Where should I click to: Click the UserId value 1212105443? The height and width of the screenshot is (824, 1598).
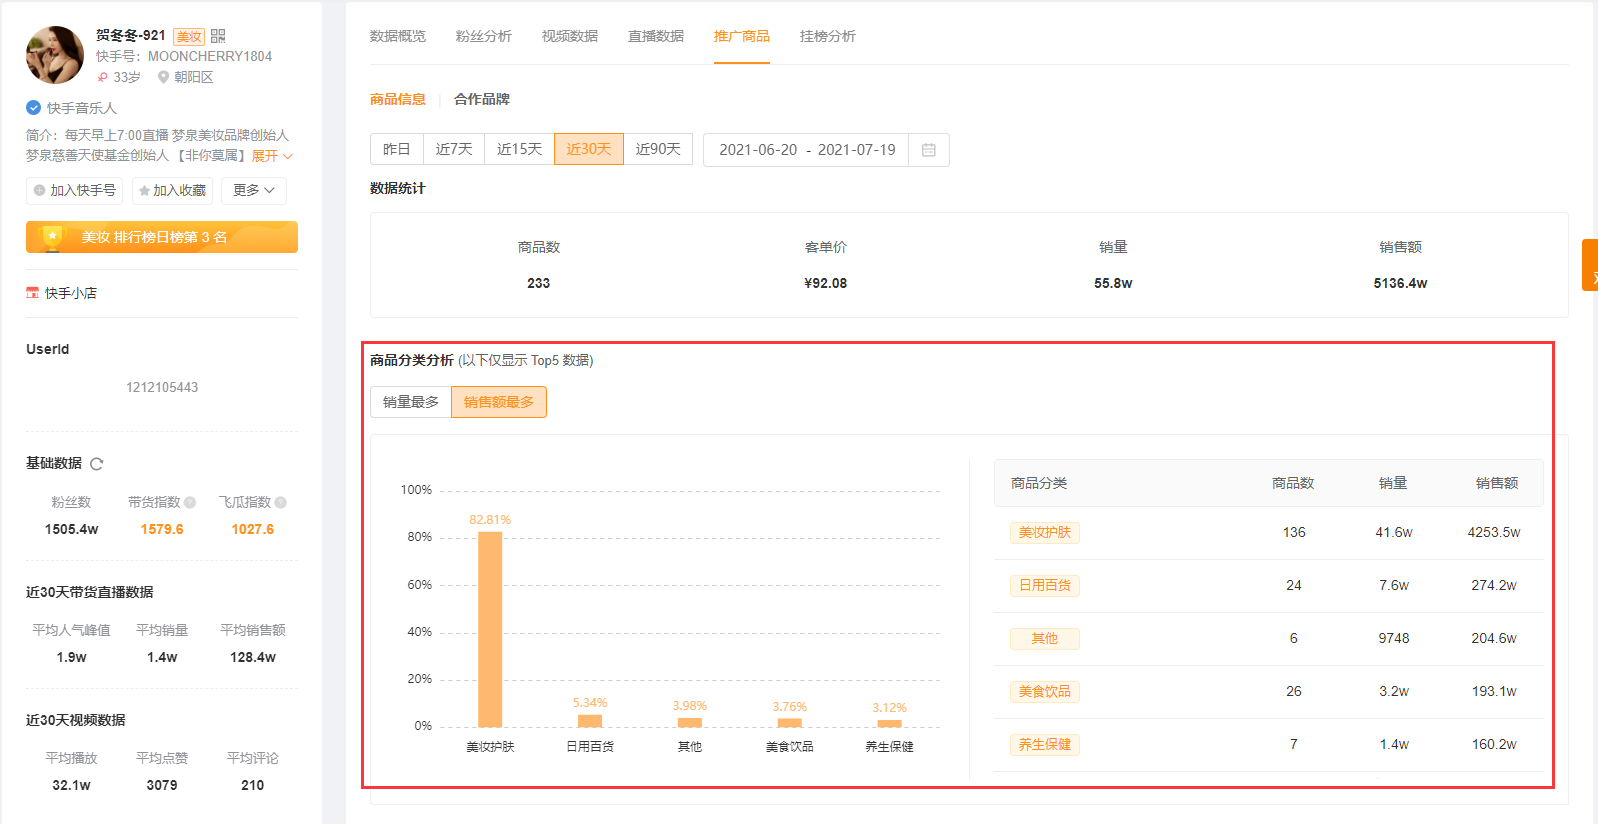coord(162,387)
